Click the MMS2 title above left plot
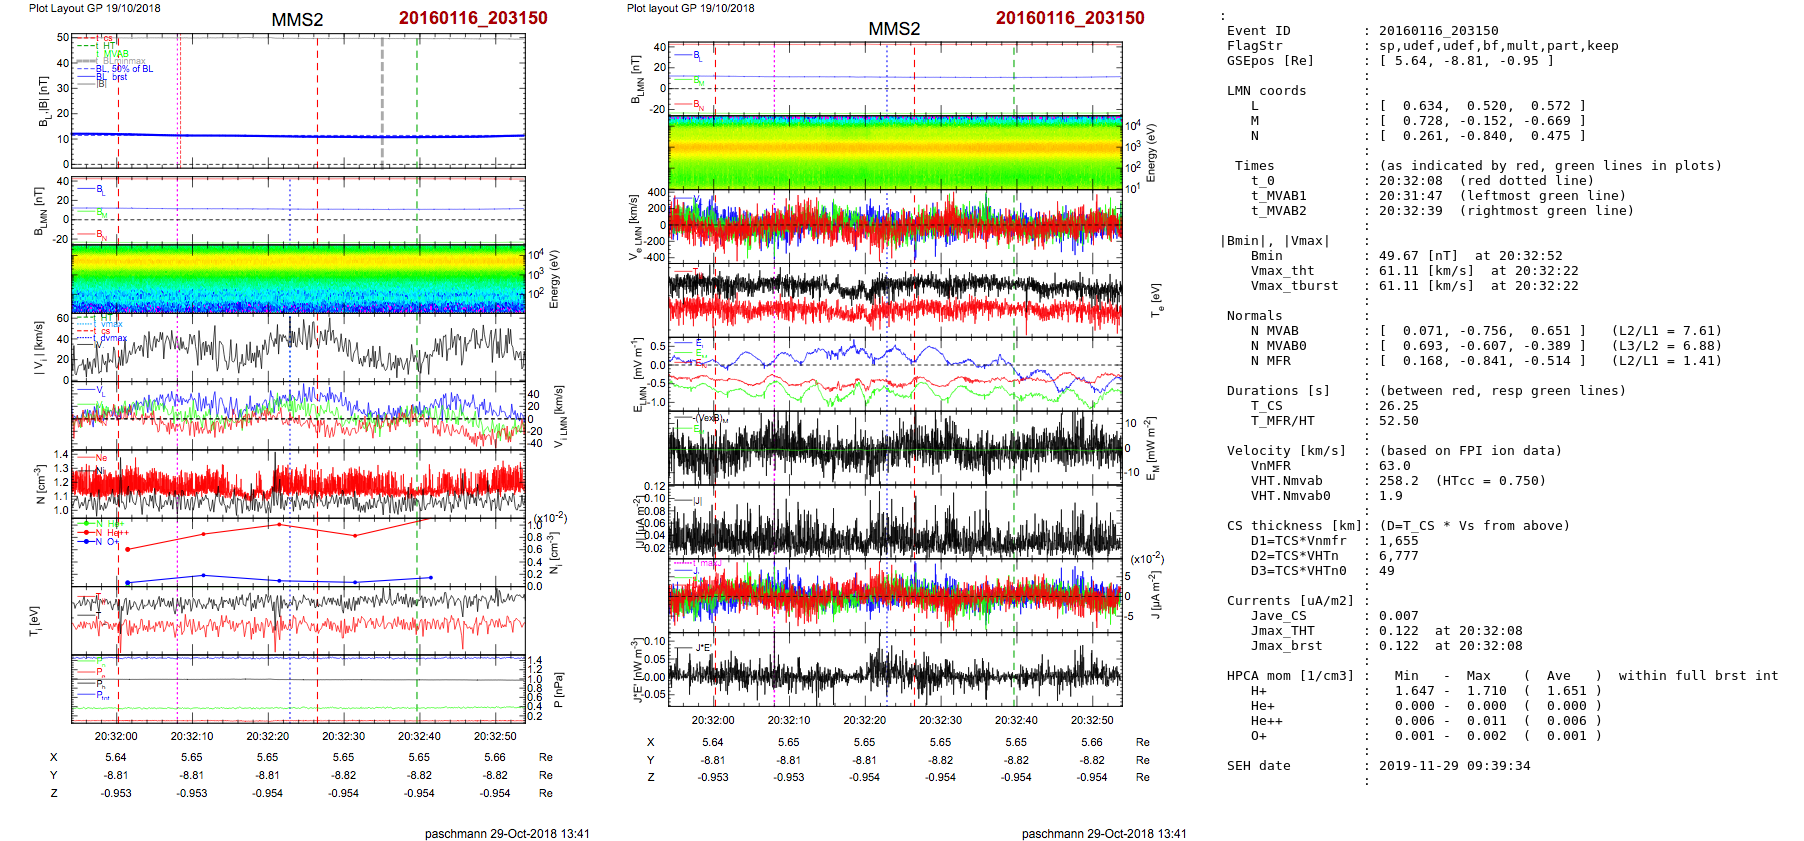The height and width of the screenshot is (841, 1804). click(297, 20)
